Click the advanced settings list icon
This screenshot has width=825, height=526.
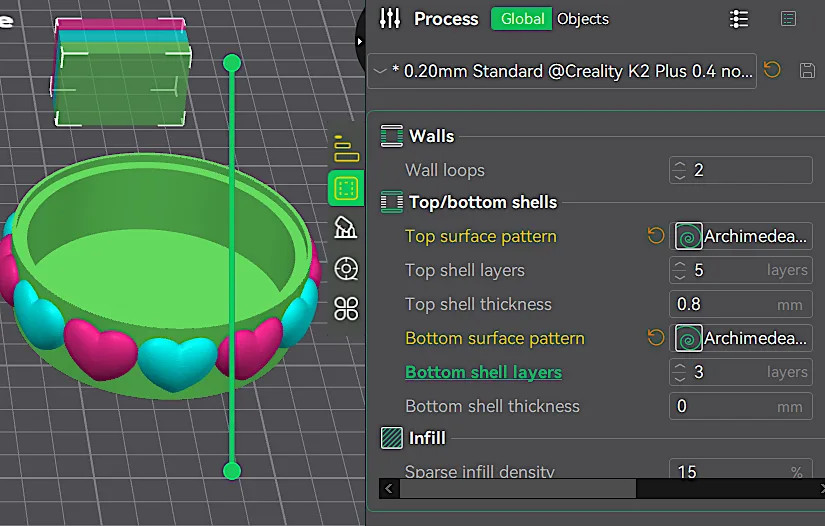point(739,19)
